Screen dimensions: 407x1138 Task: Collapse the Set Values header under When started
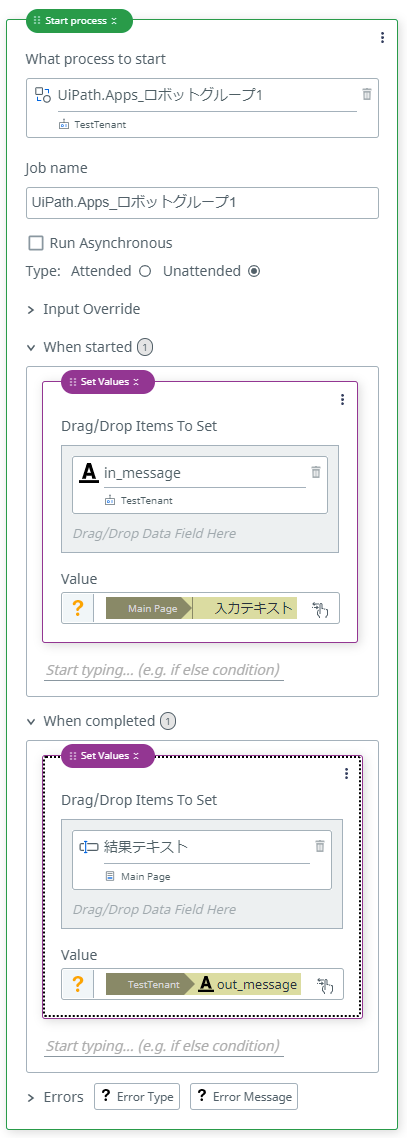pyautogui.click(x=136, y=382)
